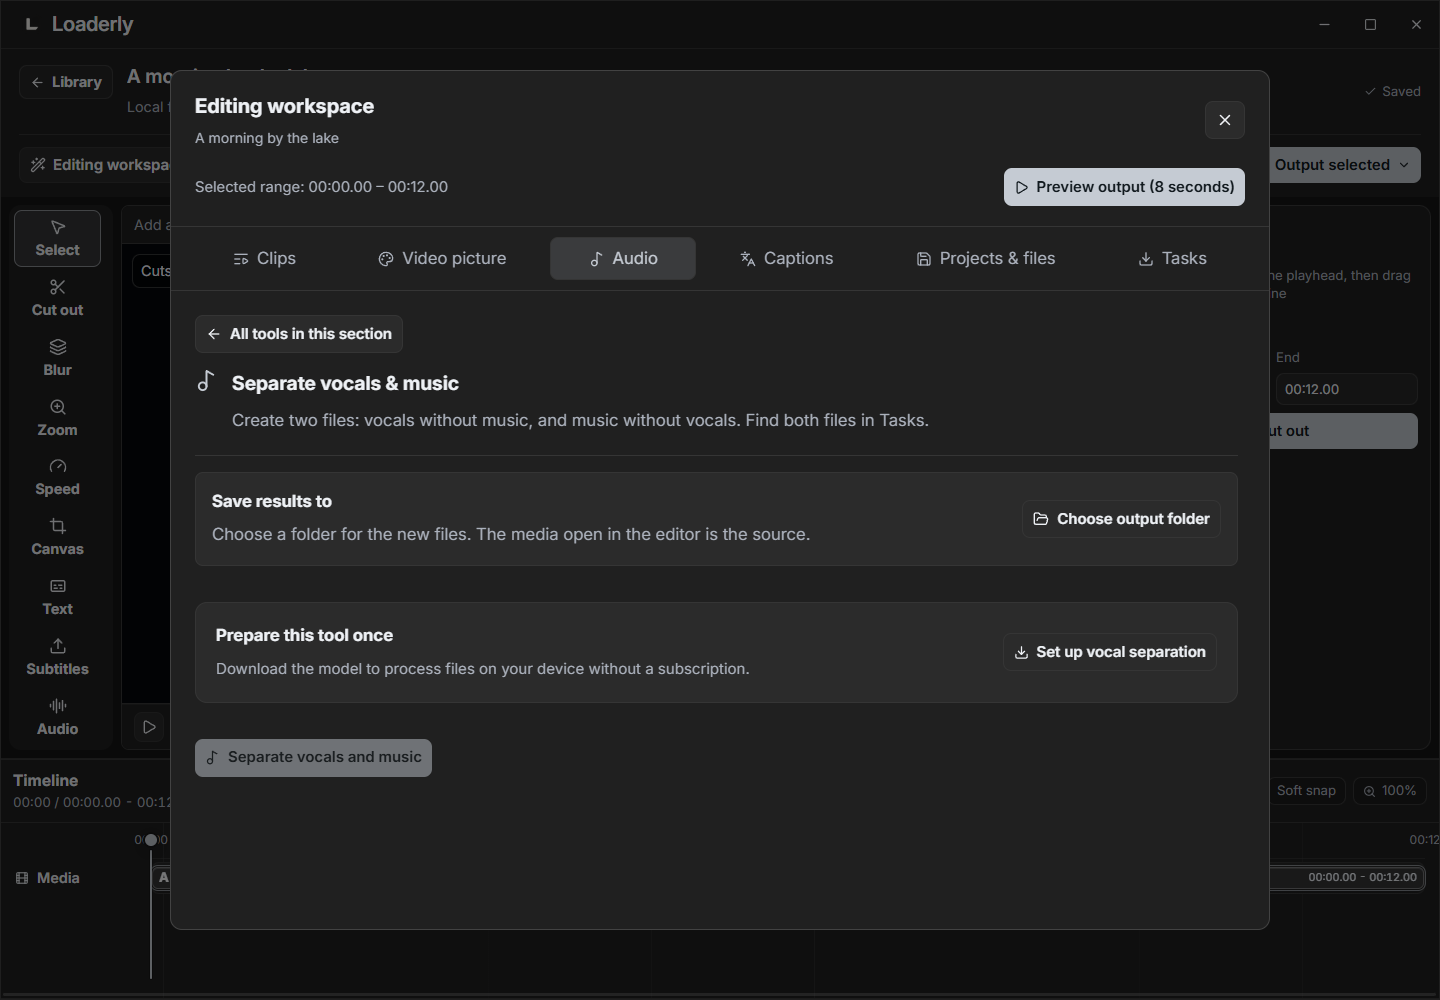Click the Media track label

[48, 878]
